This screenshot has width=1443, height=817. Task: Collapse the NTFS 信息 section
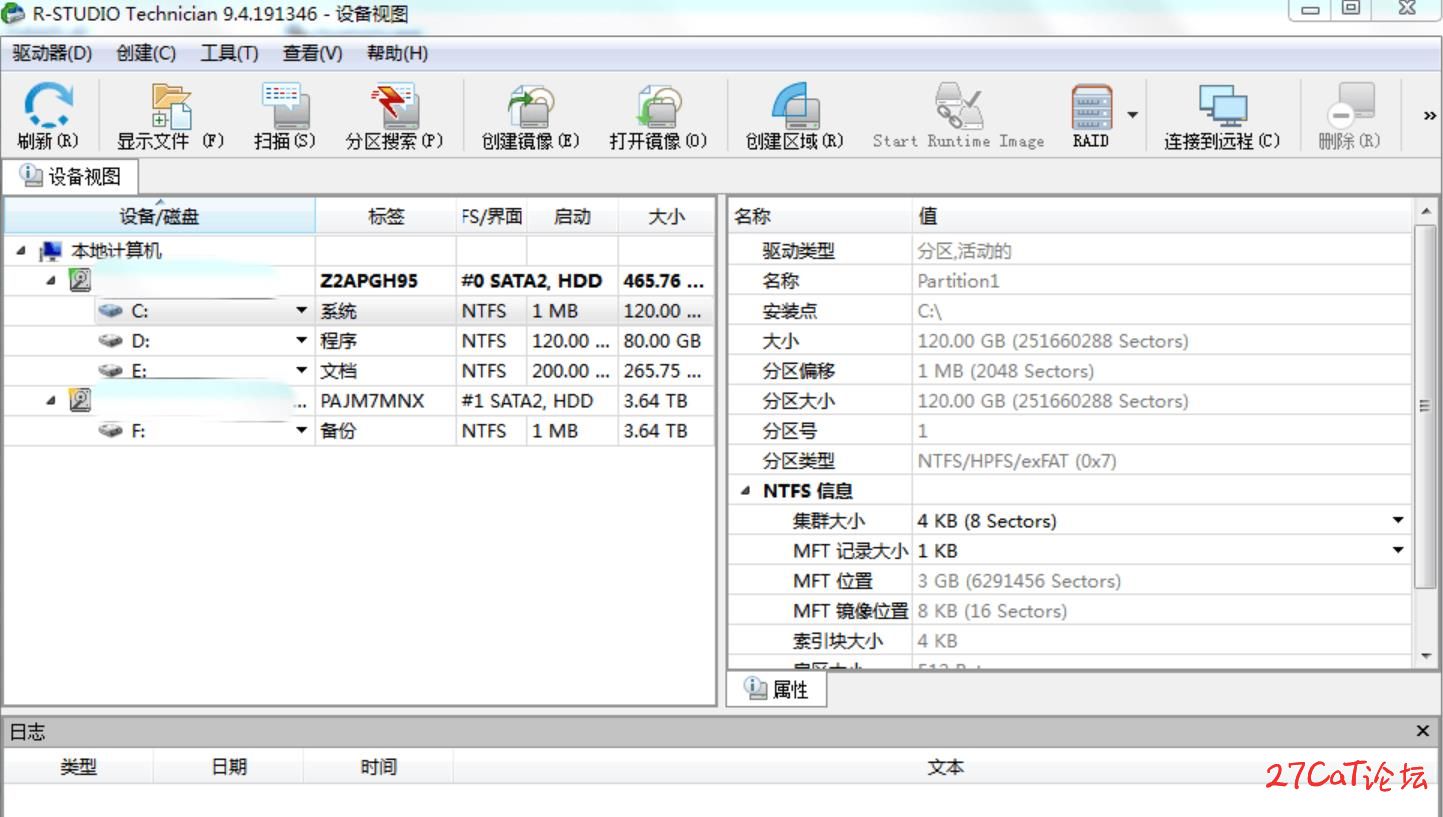pos(745,491)
